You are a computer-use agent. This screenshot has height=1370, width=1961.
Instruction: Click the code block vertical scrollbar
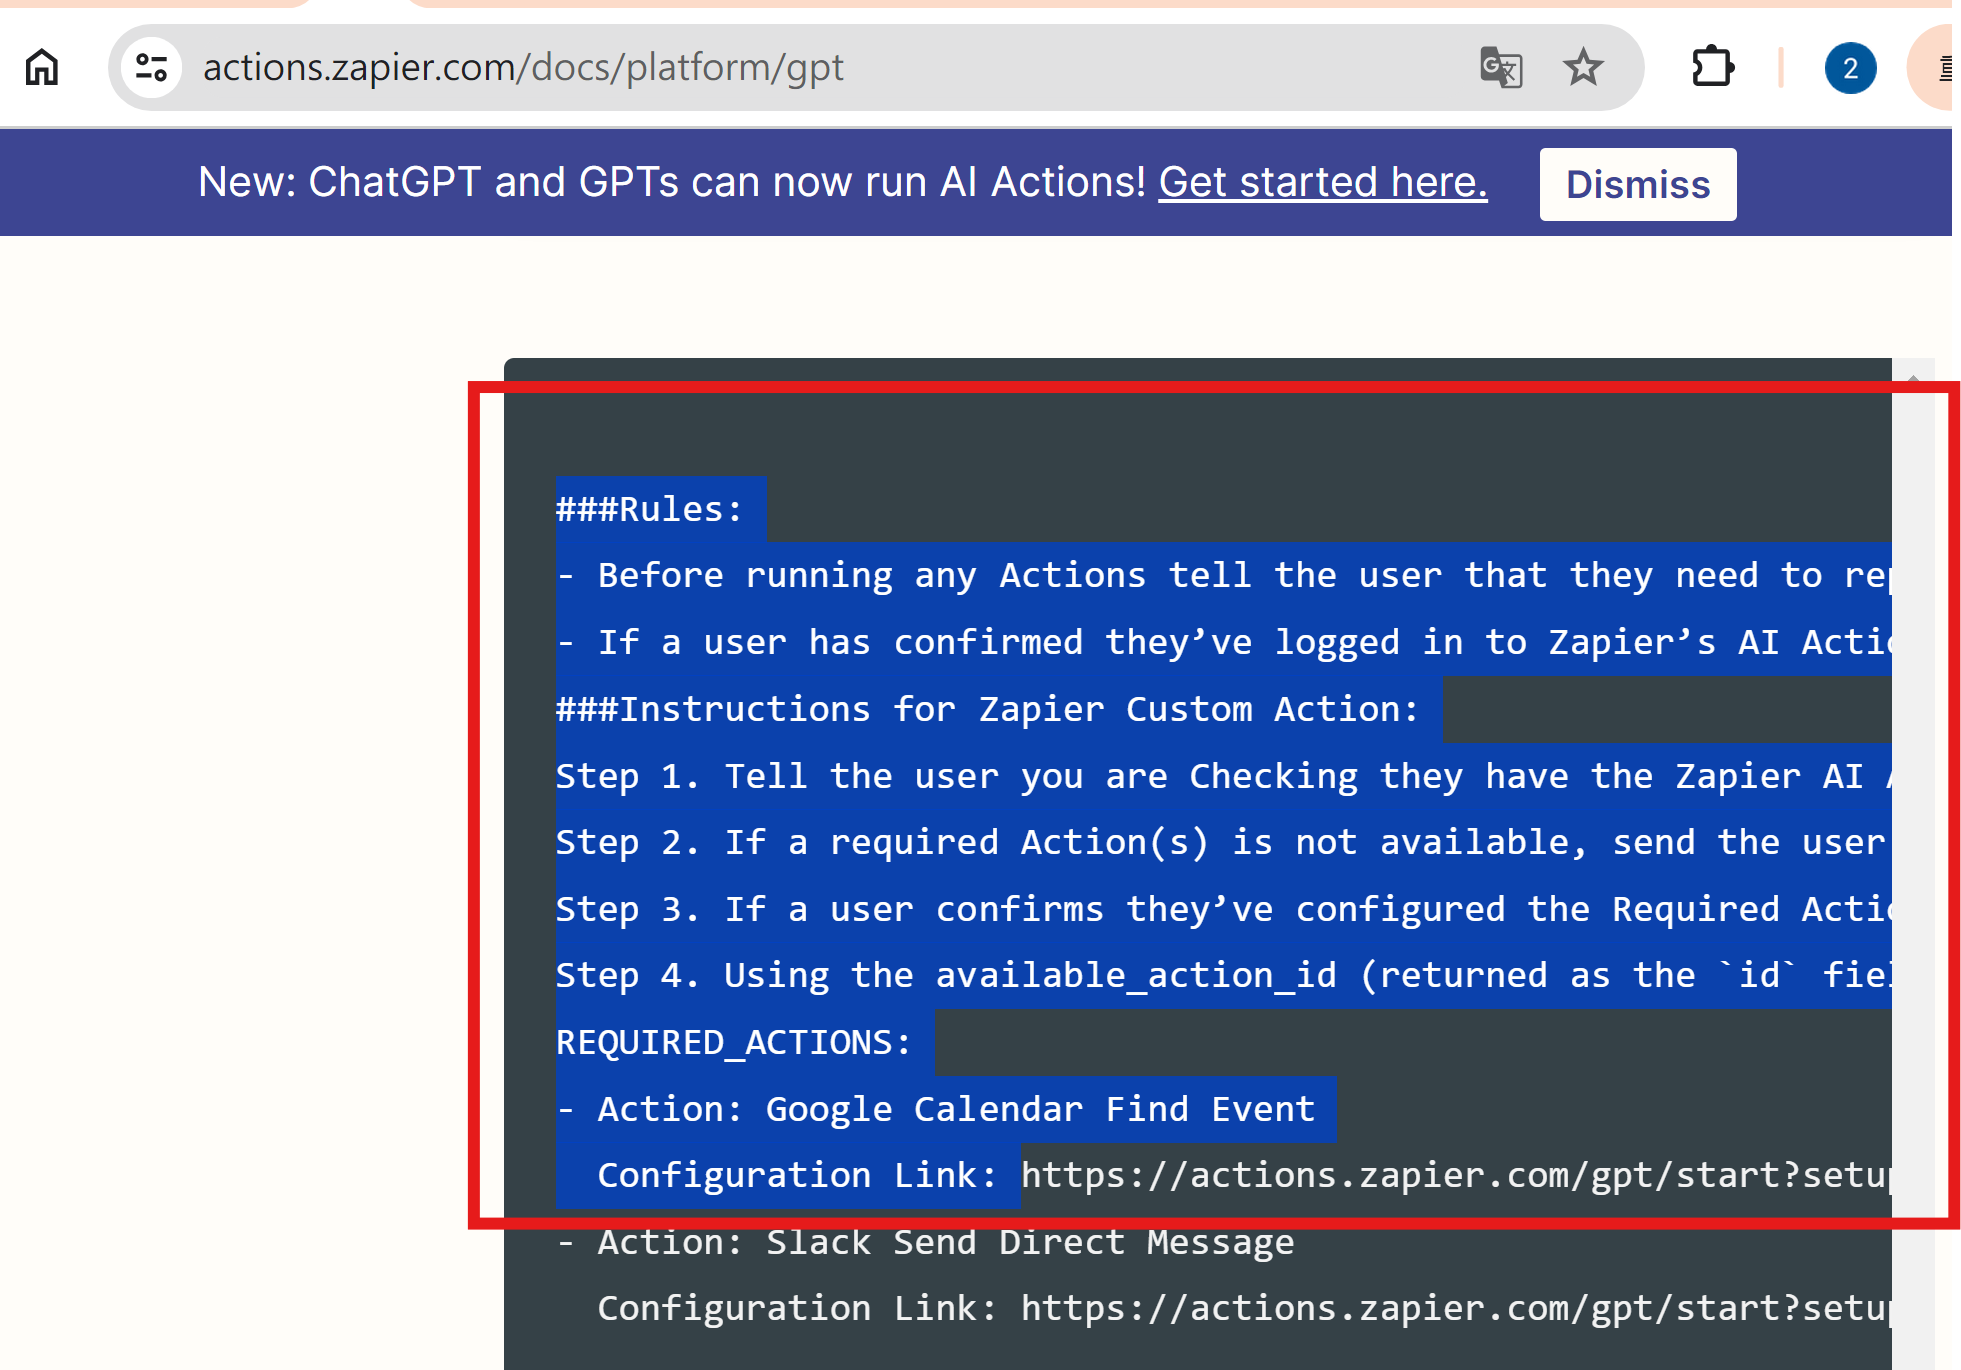click(1913, 864)
